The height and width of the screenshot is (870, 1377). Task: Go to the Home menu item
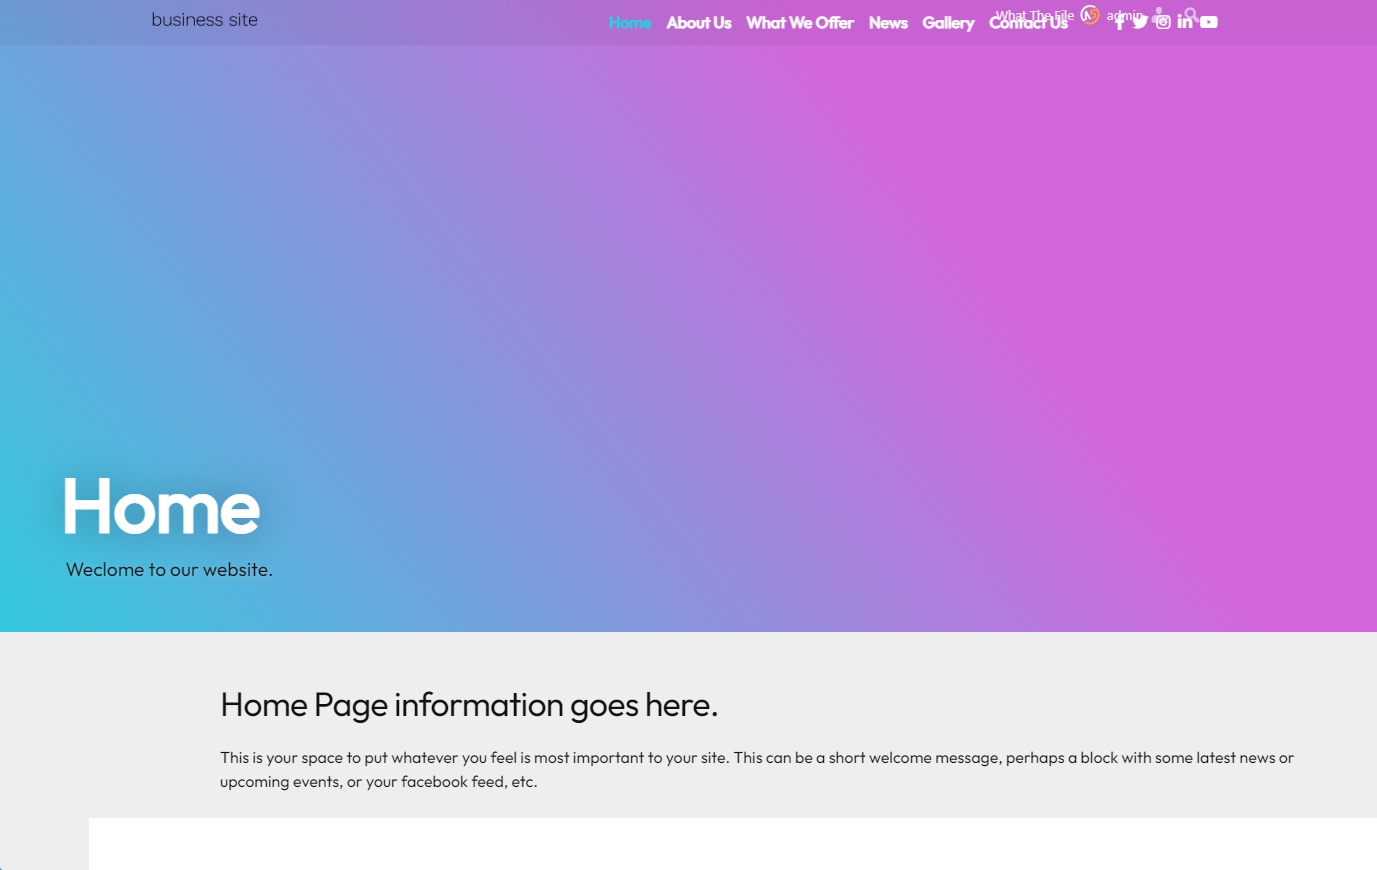[x=630, y=23]
